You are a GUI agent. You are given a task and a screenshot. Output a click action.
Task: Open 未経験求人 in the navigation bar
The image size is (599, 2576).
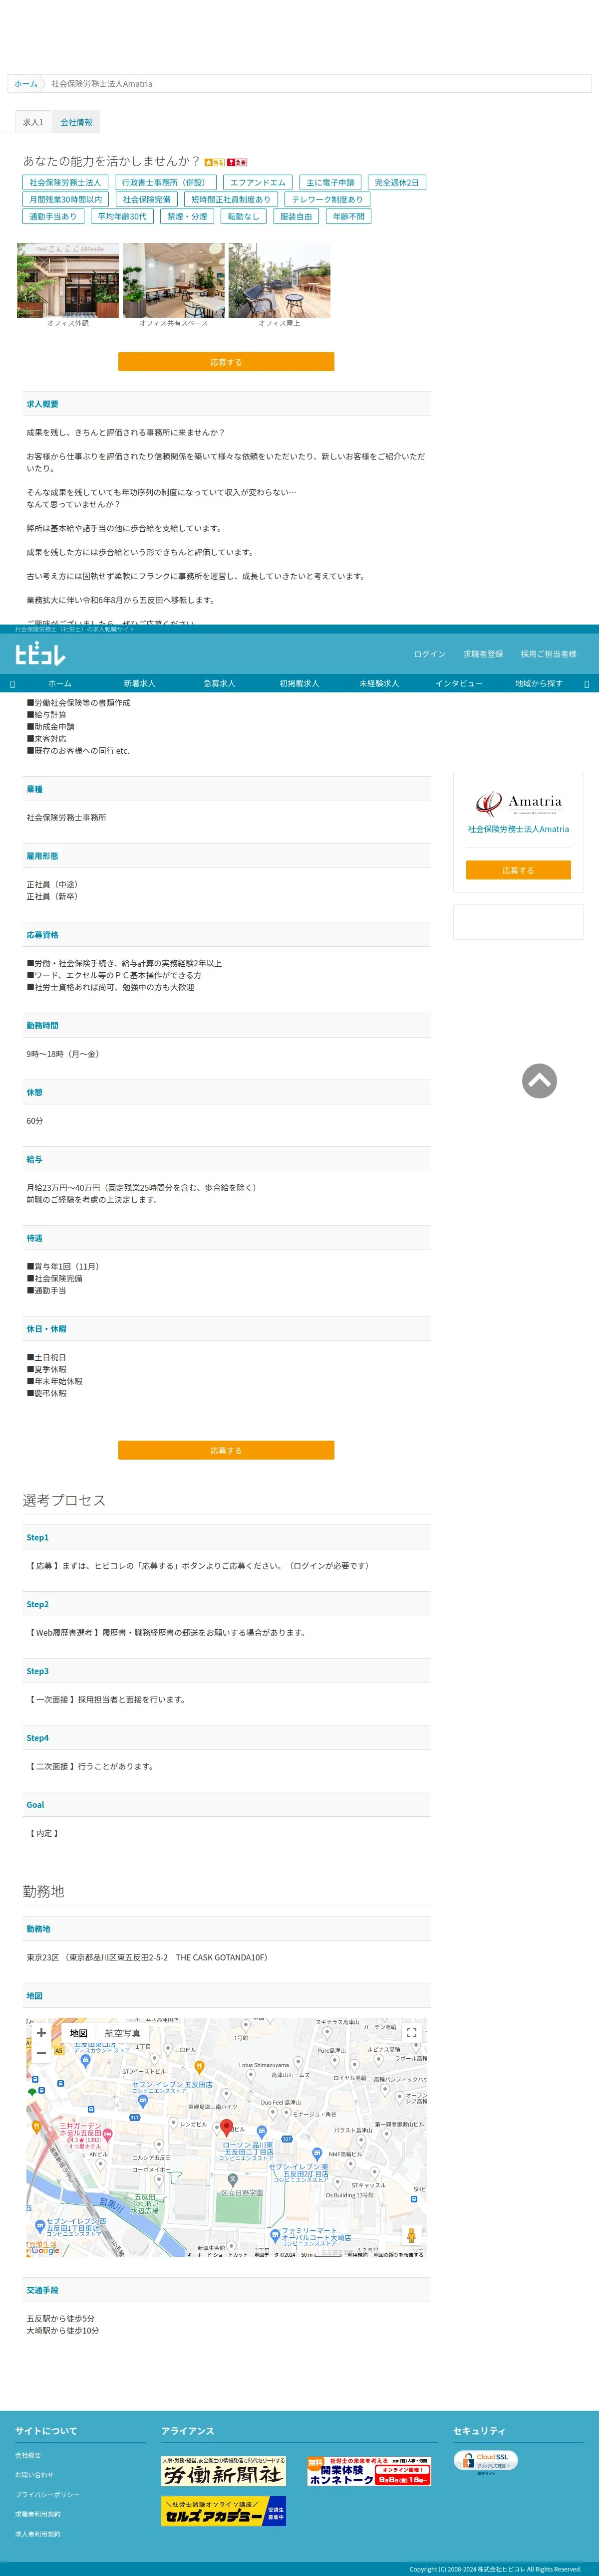pos(379,684)
